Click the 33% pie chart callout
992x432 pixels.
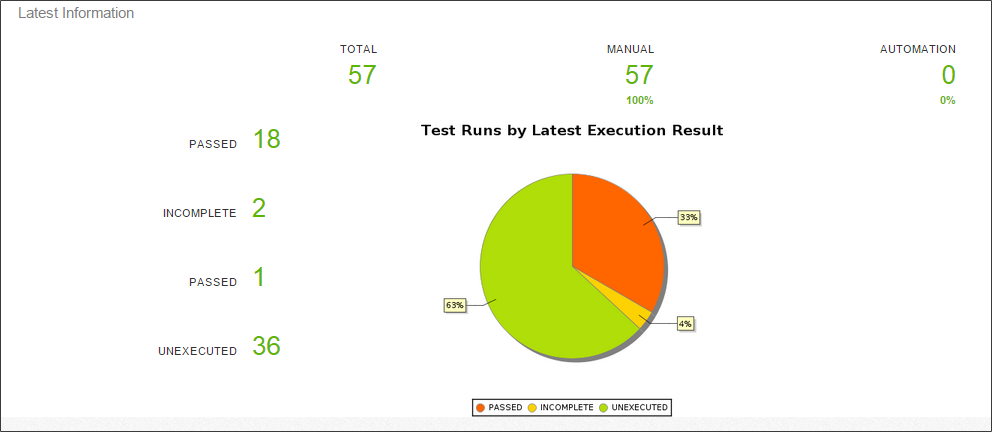click(689, 217)
